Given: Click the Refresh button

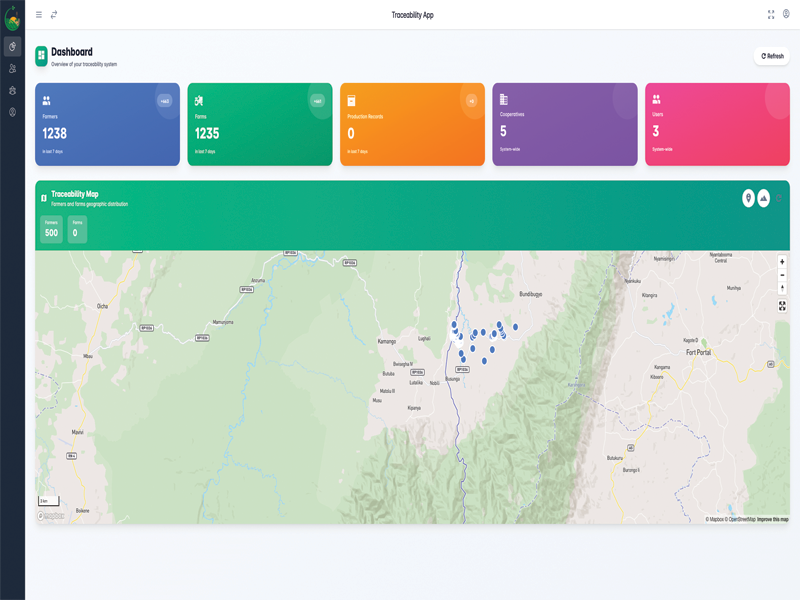Looking at the screenshot, I should coord(772,56).
